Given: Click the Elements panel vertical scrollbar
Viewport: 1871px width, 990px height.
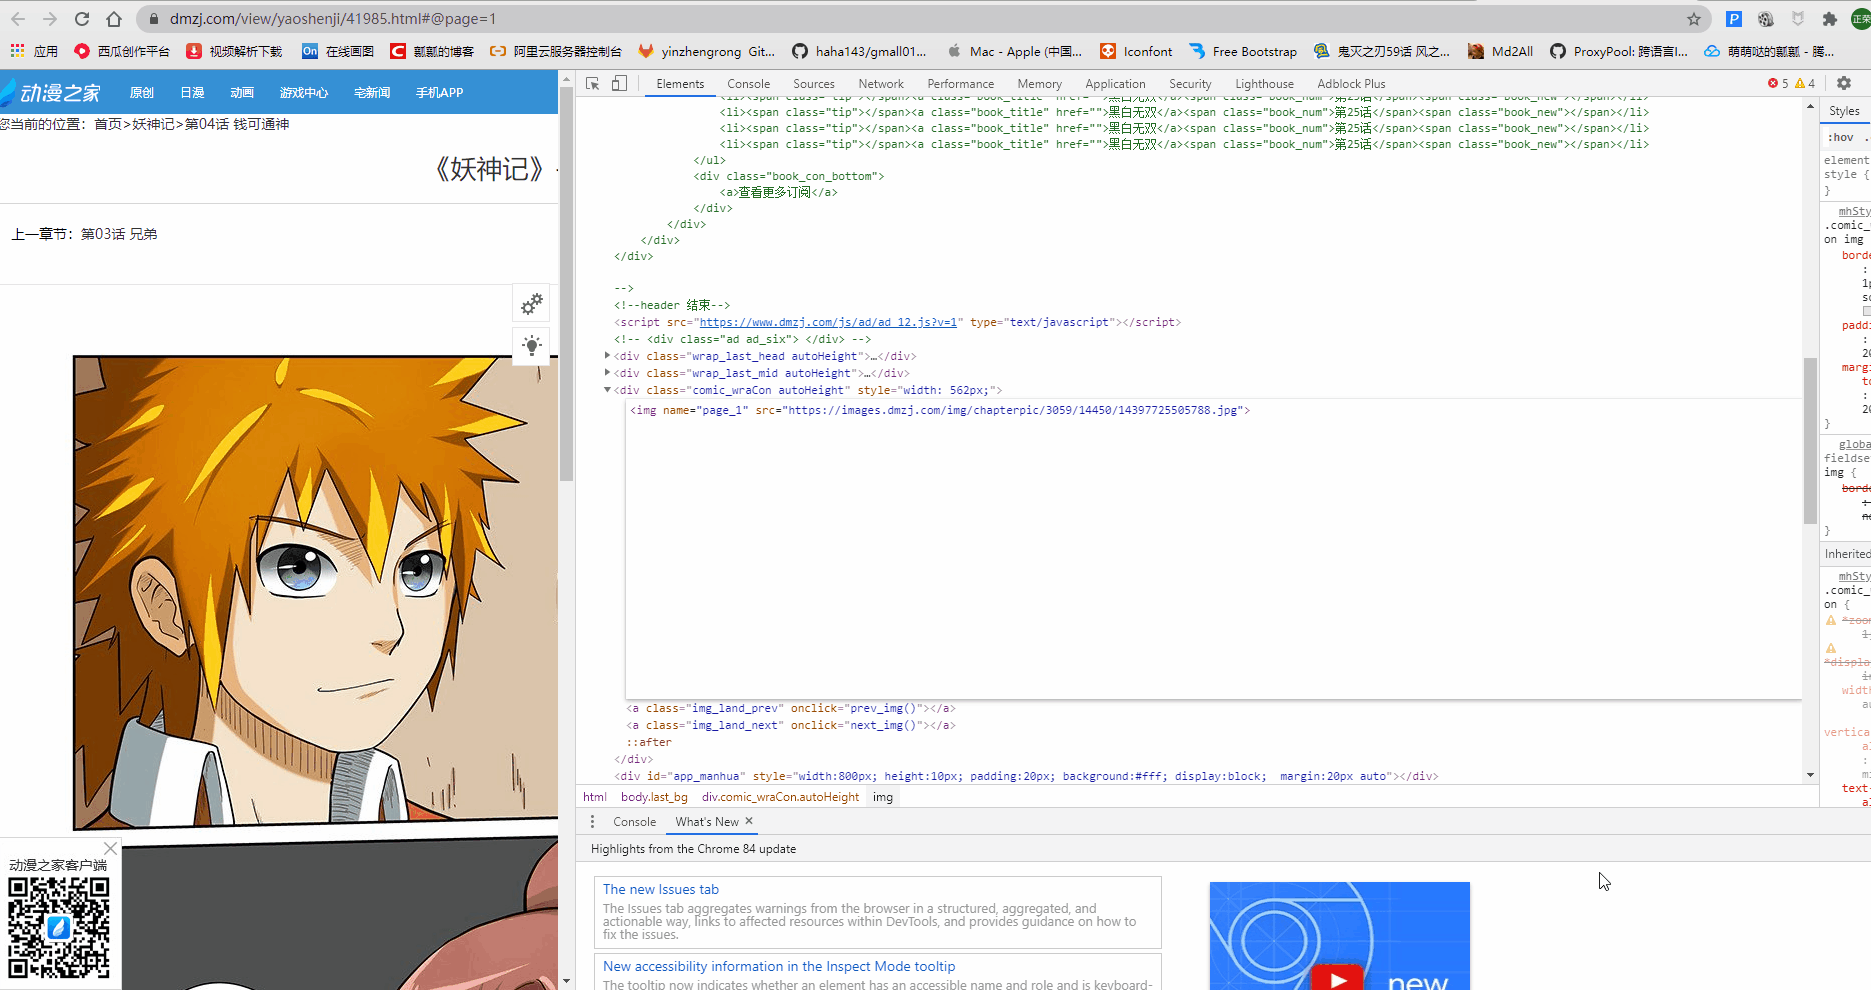Looking at the screenshot, I should (1810, 440).
